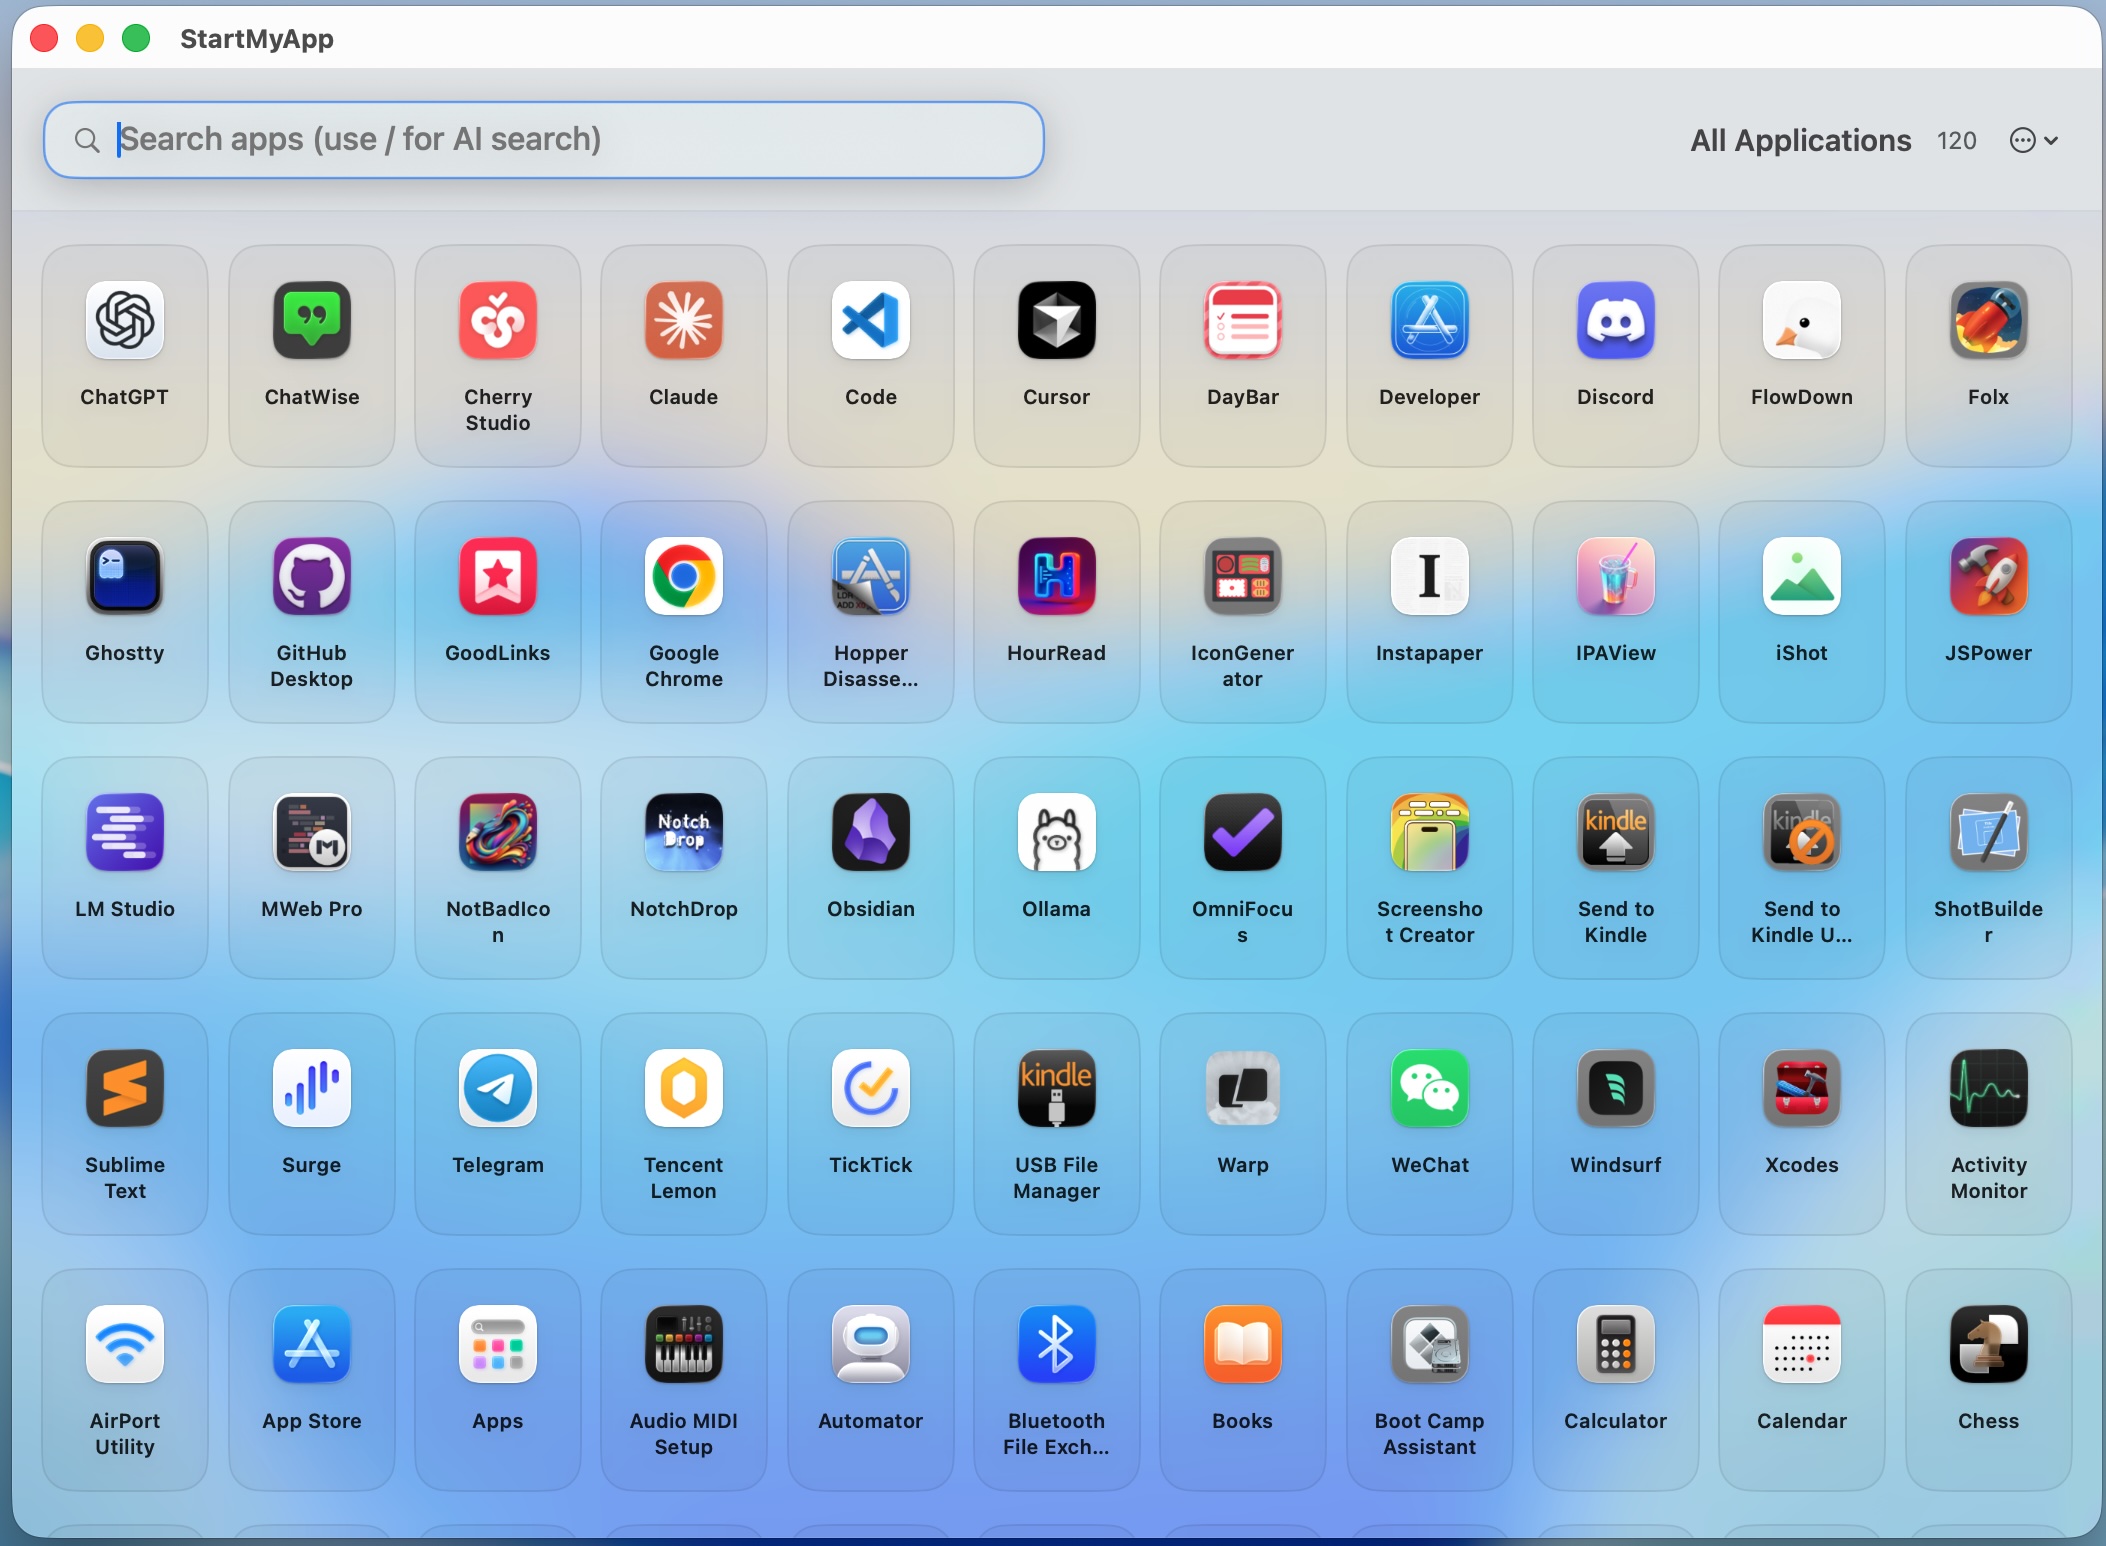The width and height of the screenshot is (2106, 1546).
Task: Launch Ollama
Action: point(1056,851)
